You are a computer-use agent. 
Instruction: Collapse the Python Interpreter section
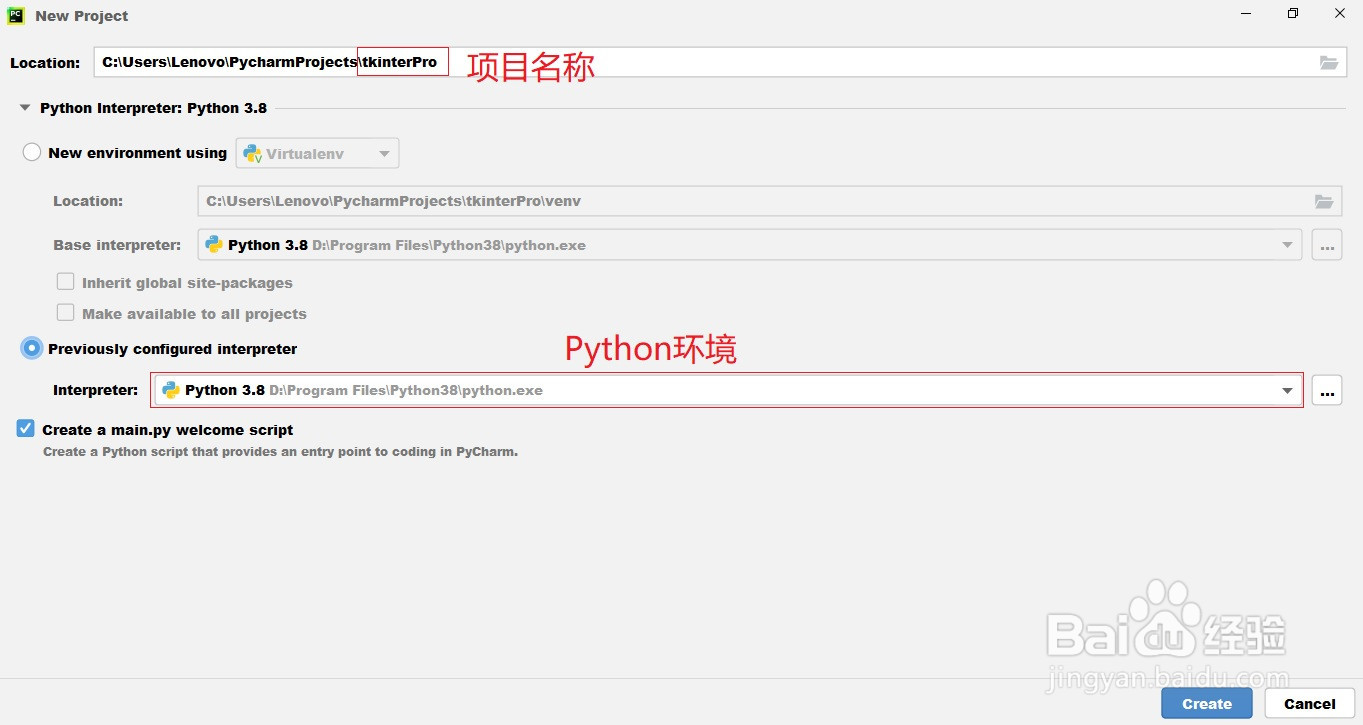point(23,108)
